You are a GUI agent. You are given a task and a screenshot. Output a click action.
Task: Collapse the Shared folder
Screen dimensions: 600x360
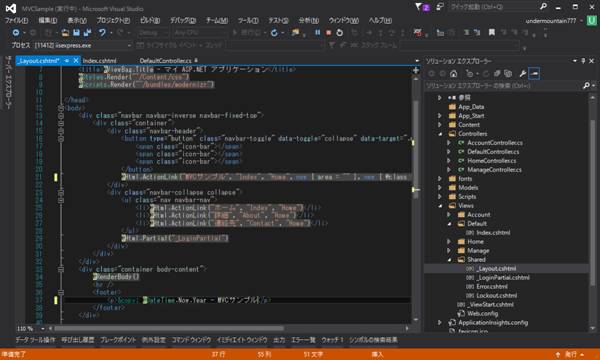tap(449, 260)
